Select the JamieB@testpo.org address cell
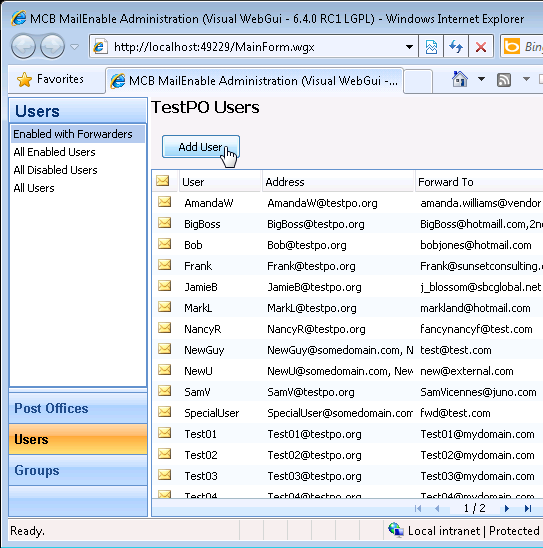The image size is (543, 548). (x=314, y=287)
